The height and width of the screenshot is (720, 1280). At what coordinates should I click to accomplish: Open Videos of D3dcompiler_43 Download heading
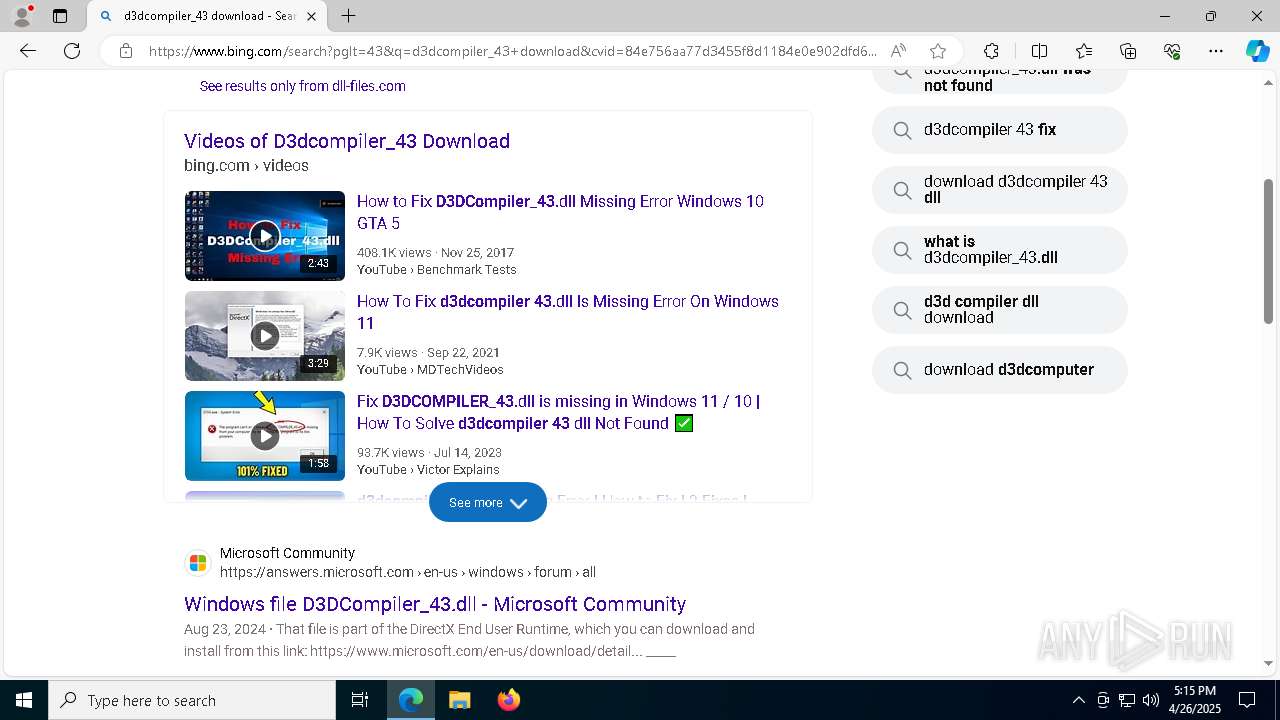[347, 141]
